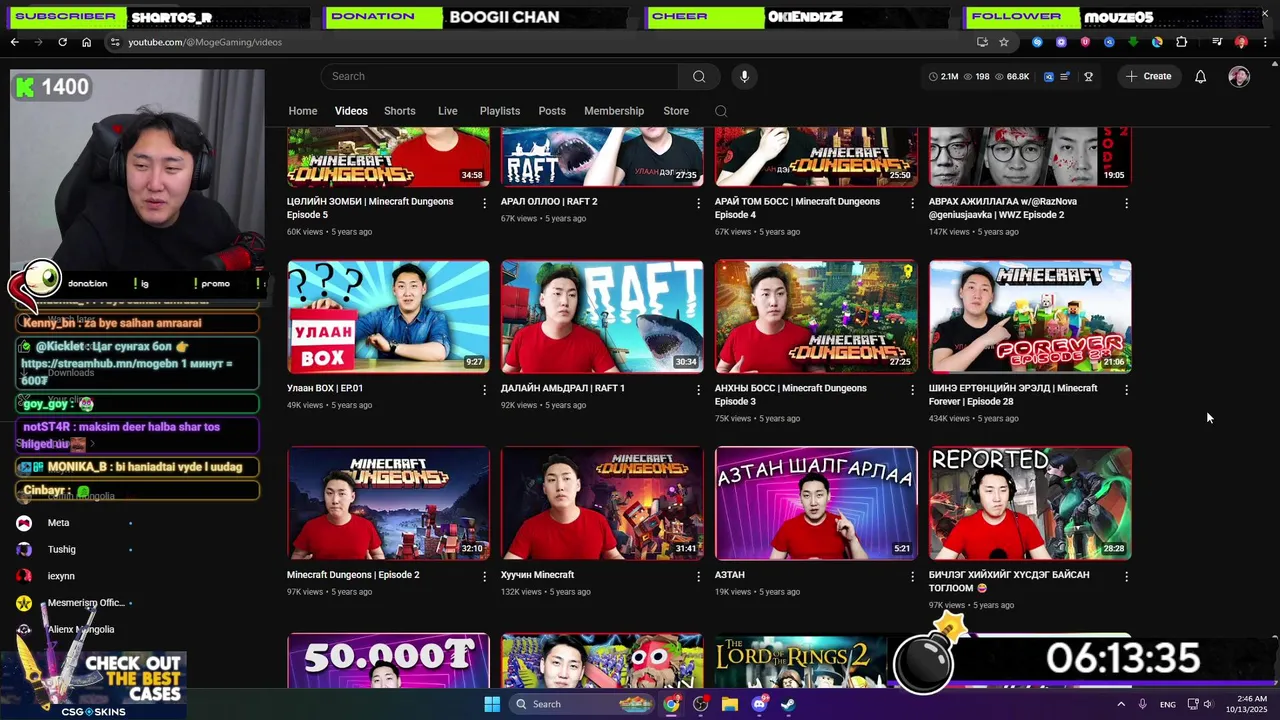Open the Membership tab
This screenshot has height=720, width=1280.
(614, 111)
